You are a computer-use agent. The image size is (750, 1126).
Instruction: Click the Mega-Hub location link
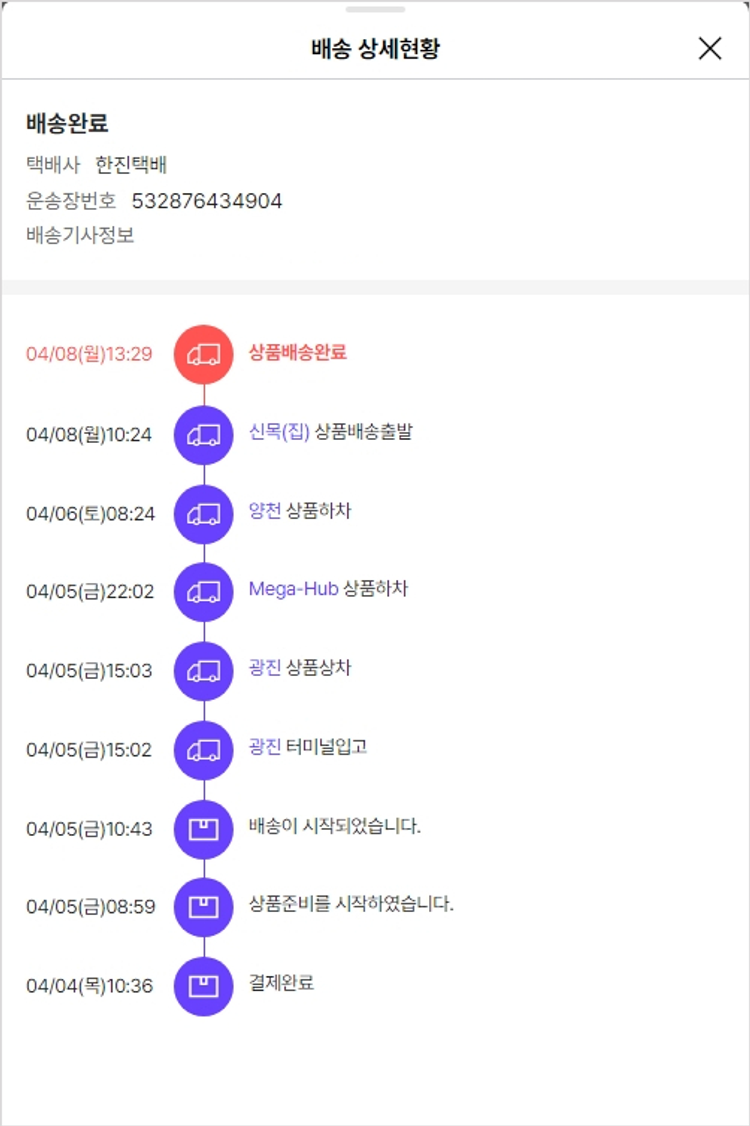click(293, 589)
